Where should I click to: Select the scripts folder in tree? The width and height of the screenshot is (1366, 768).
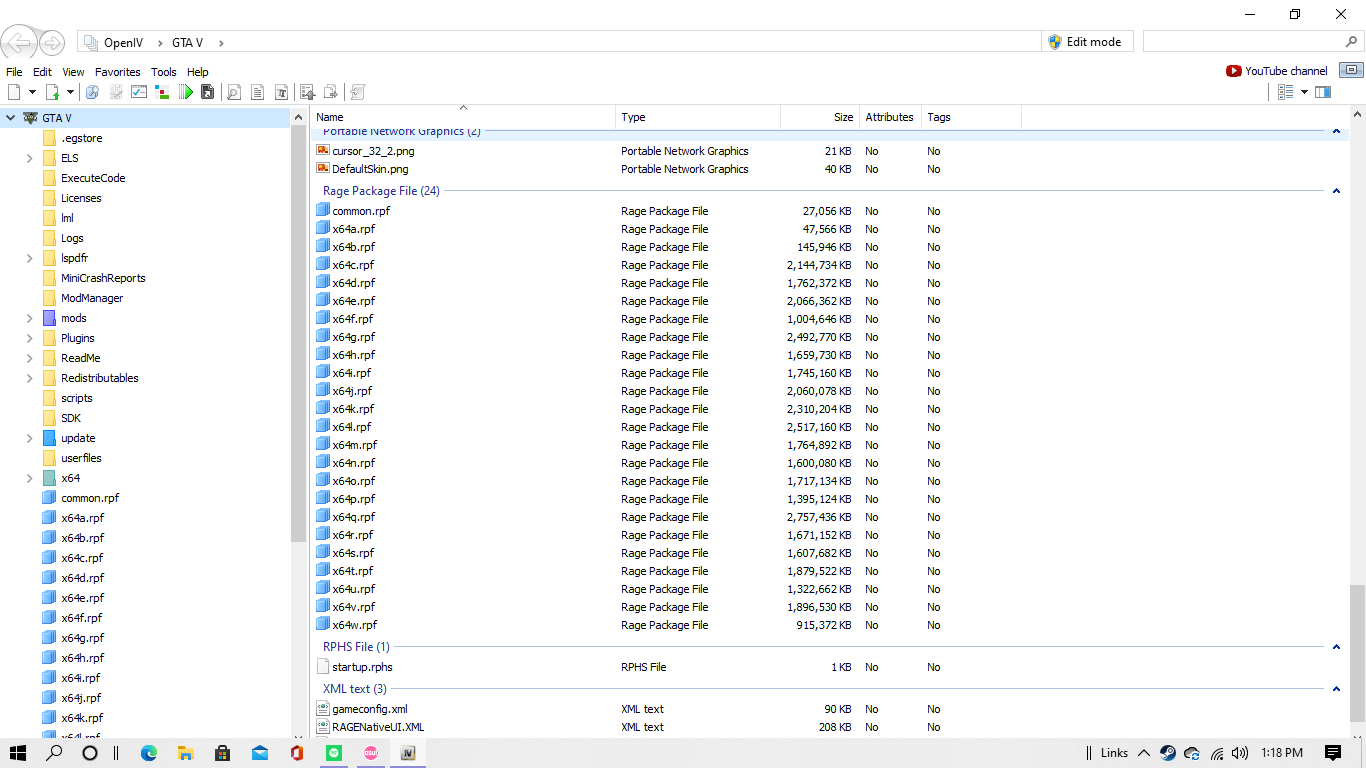[76, 398]
